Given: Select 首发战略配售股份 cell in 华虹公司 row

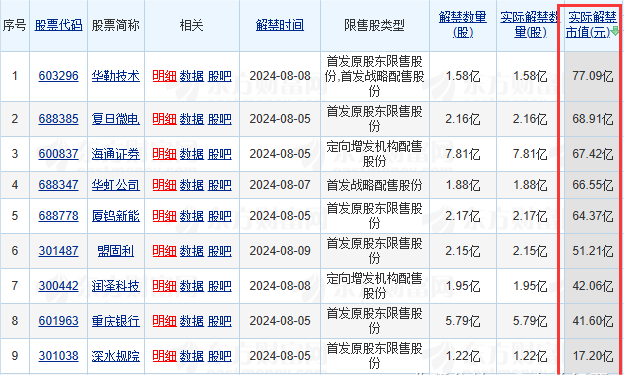Looking at the screenshot, I should [374, 185].
